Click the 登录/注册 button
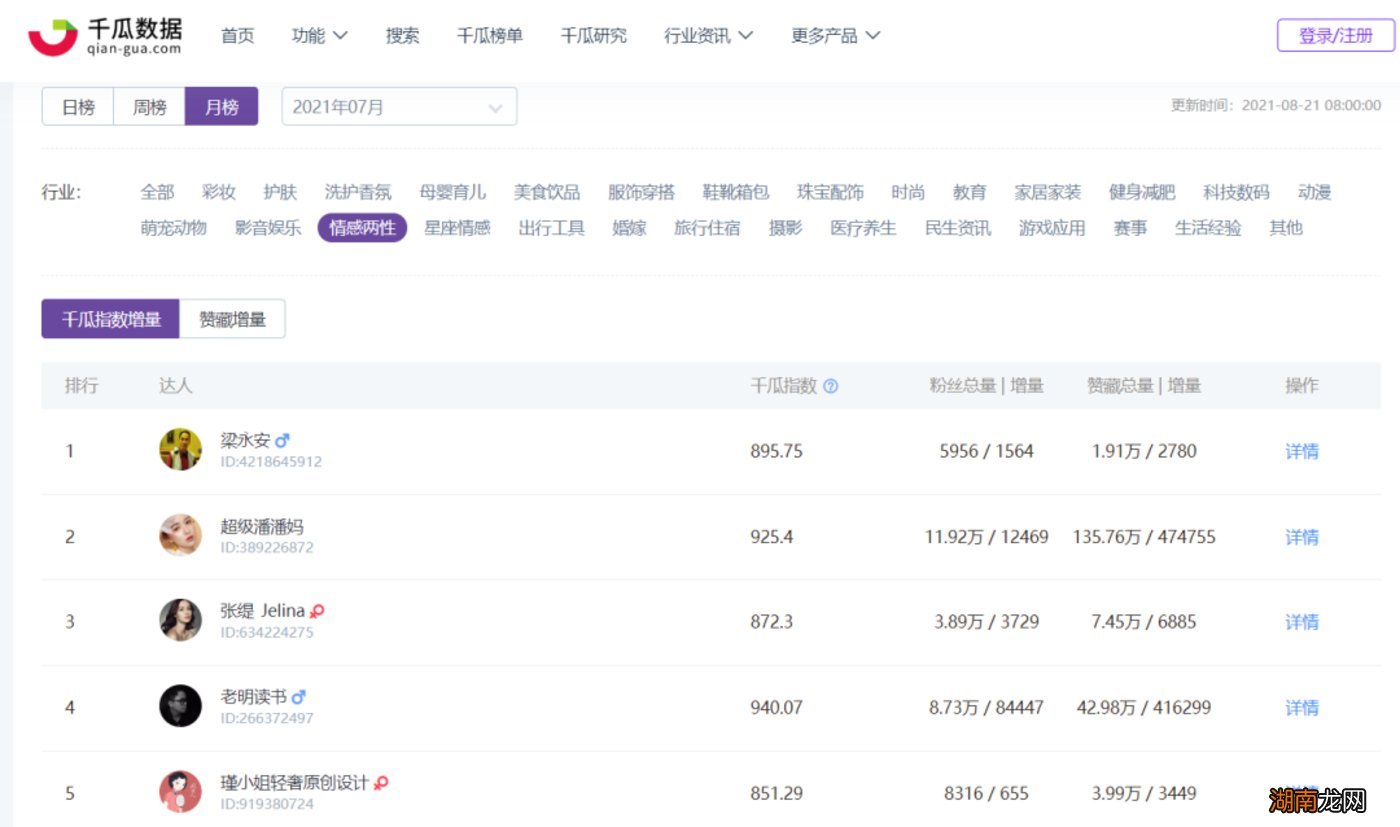Screen dimensions: 1400x827 tap(1335, 36)
